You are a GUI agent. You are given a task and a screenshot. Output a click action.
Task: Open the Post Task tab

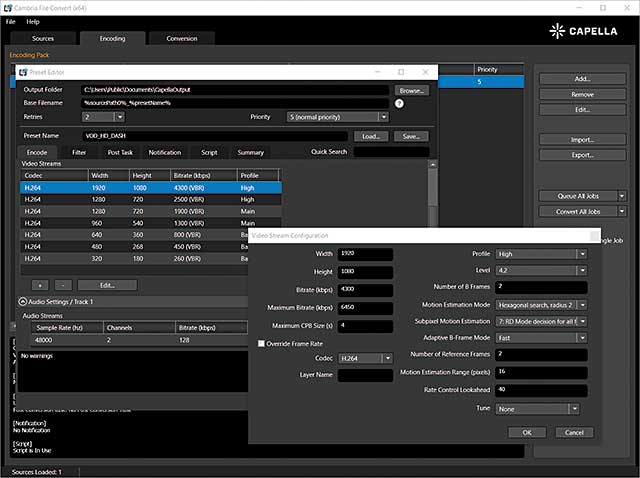coord(120,153)
